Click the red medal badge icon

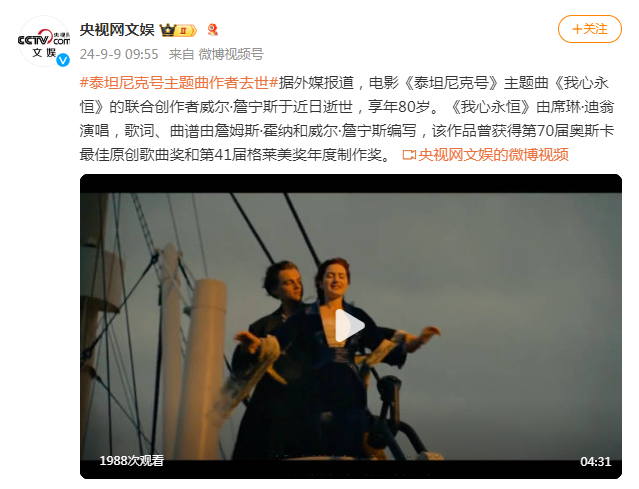(x=212, y=30)
